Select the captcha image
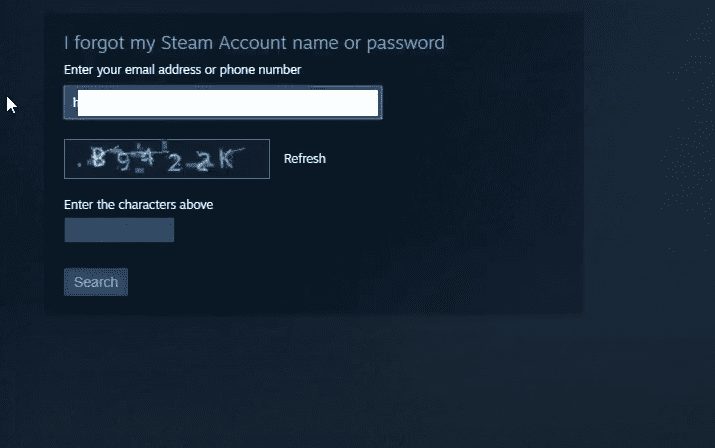Image resolution: width=715 pixels, height=448 pixels. pos(167,159)
